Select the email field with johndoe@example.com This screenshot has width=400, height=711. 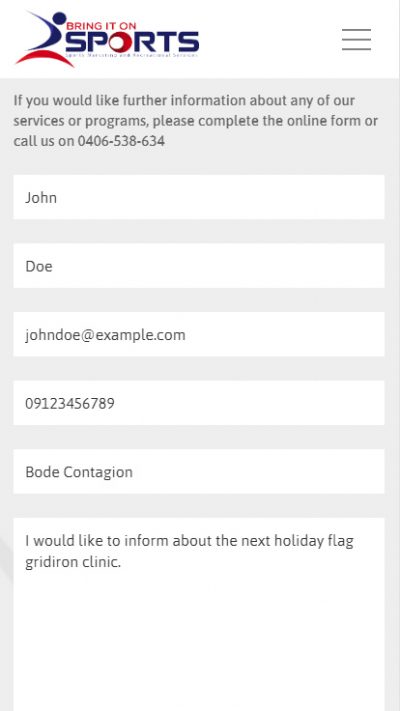pyautogui.click(x=199, y=334)
